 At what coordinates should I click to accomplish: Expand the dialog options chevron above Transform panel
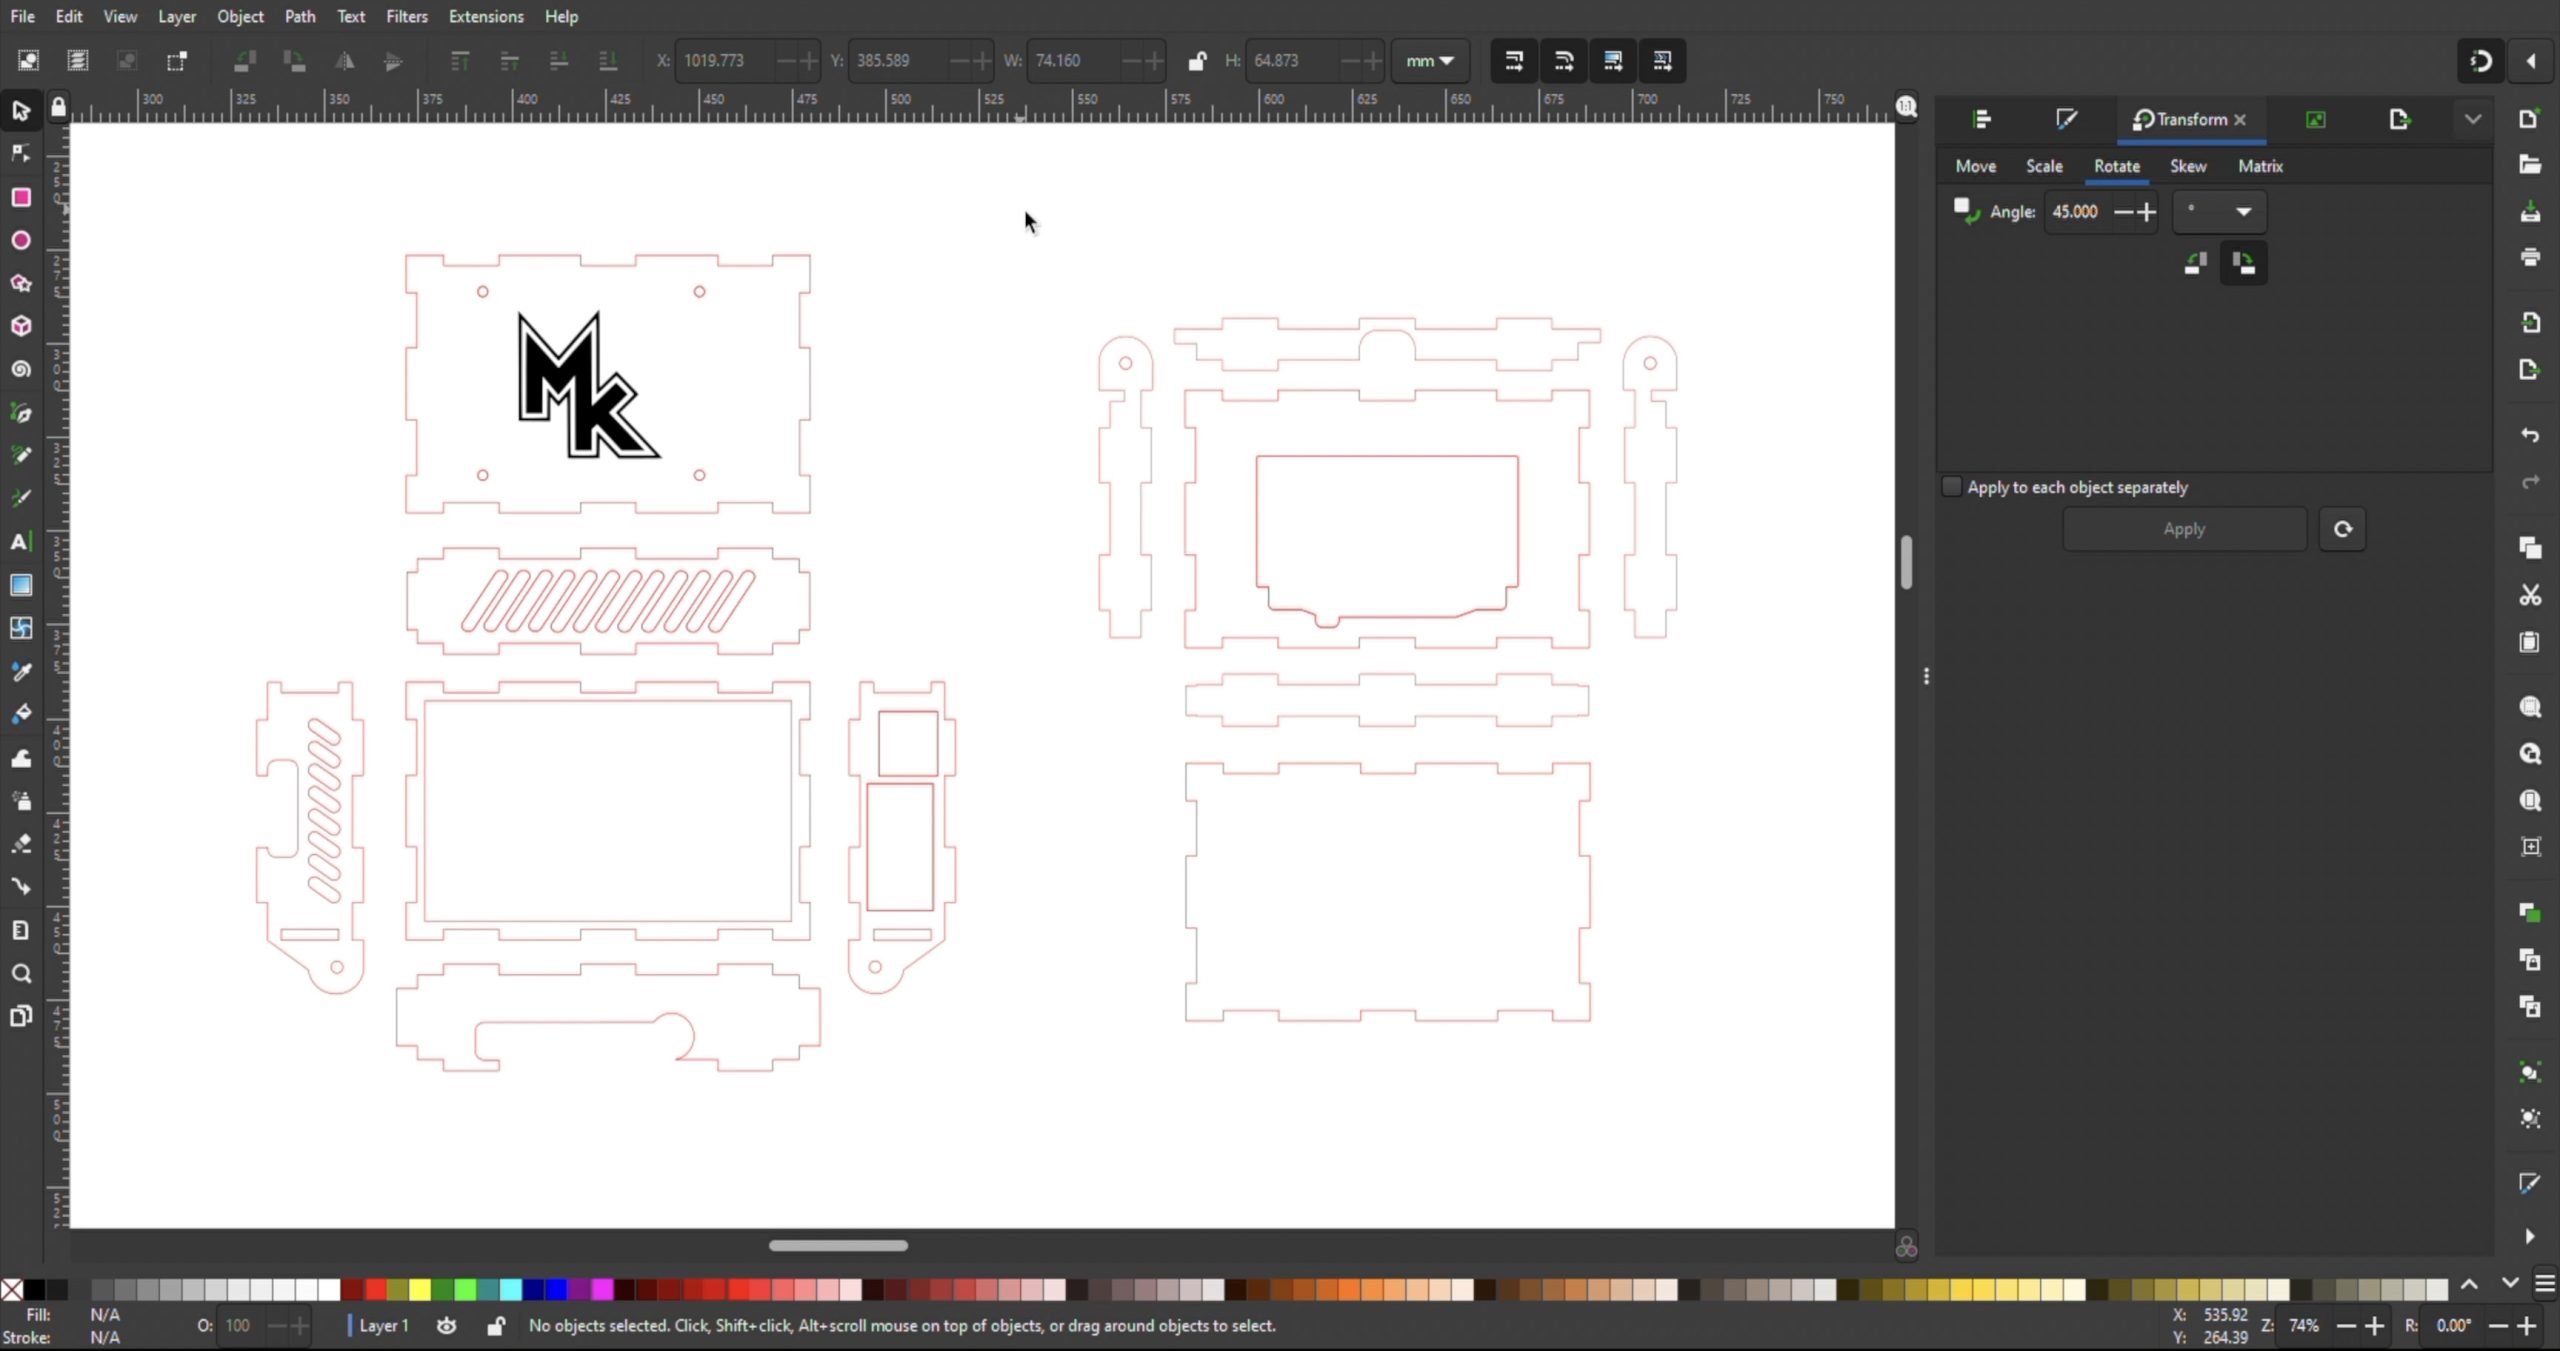(x=2471, y=118)
